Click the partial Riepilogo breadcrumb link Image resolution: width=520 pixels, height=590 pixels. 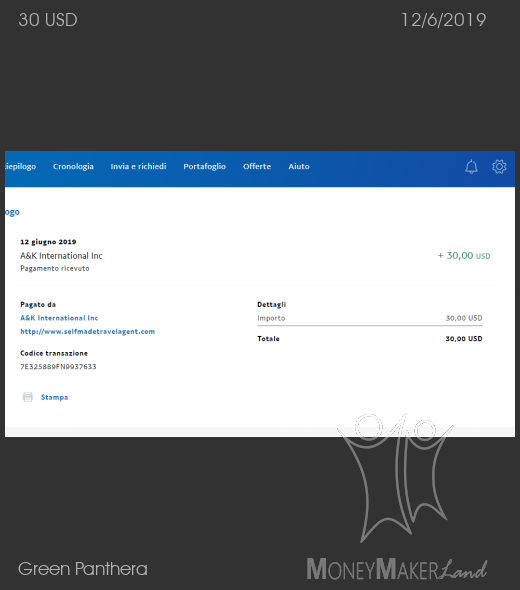pyautogui.click(x=12, y=212)
